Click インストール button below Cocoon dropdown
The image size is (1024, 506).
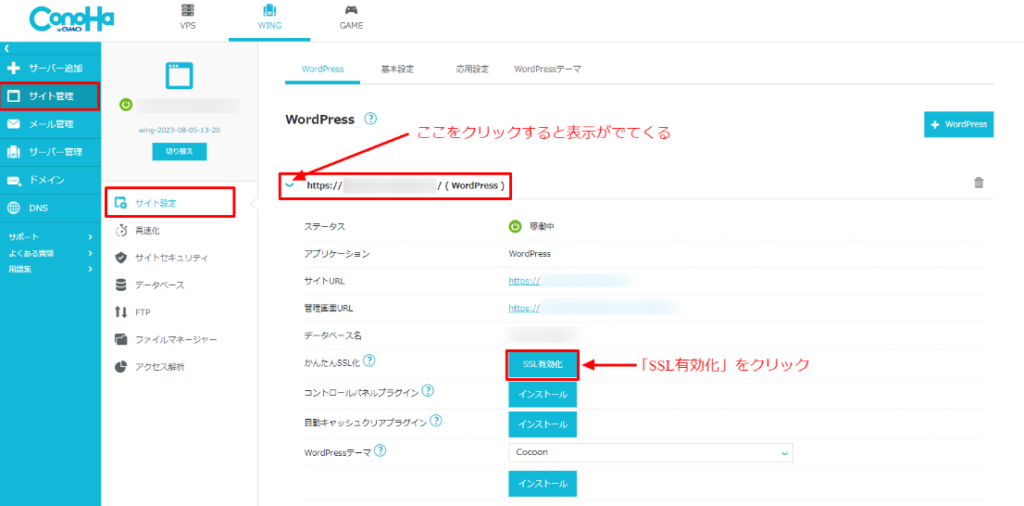[x=543, y=484]
